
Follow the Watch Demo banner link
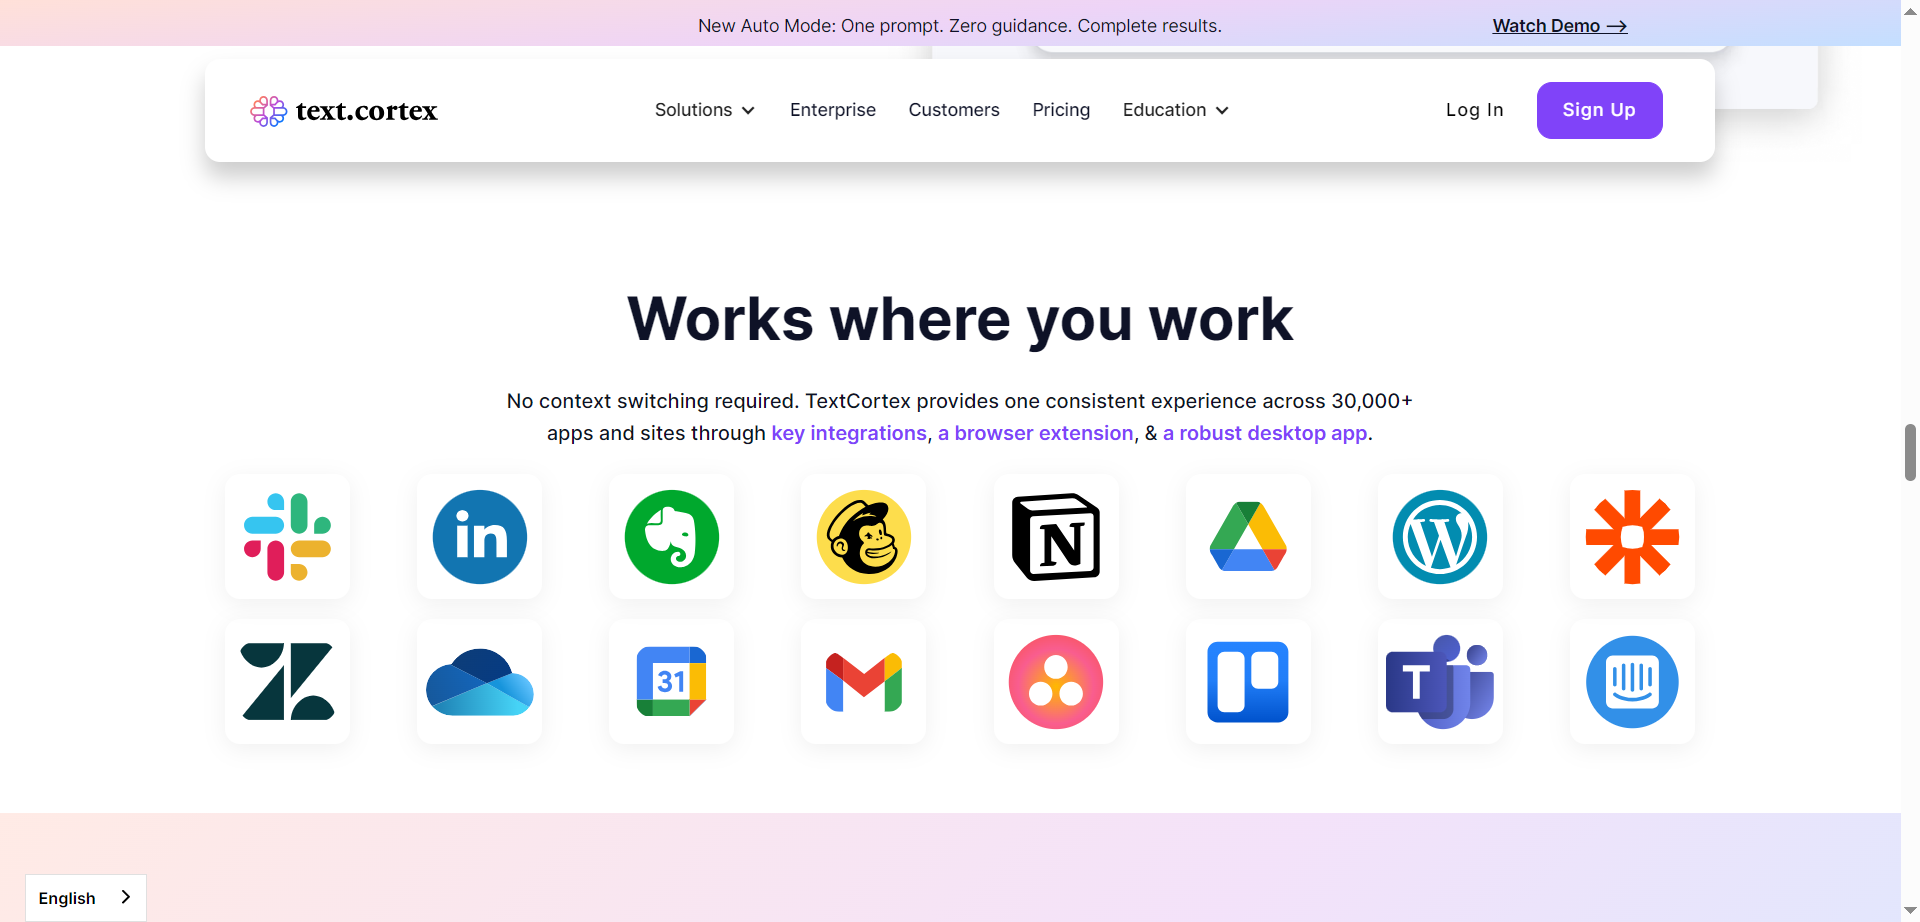click(1560, 26)
